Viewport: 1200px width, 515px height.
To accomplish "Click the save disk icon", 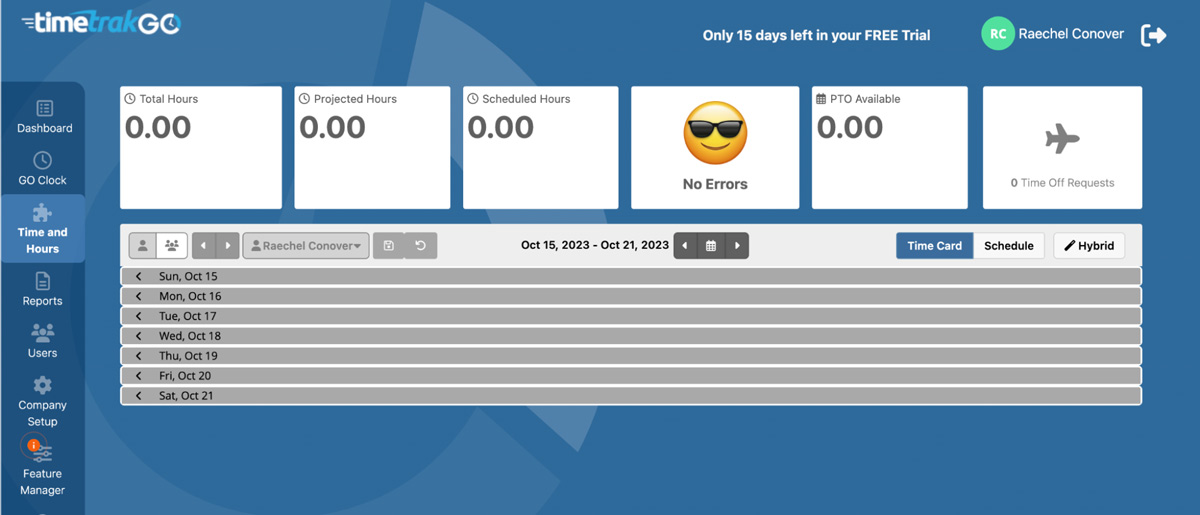I will pyautogui.click(x=389, y=245).
